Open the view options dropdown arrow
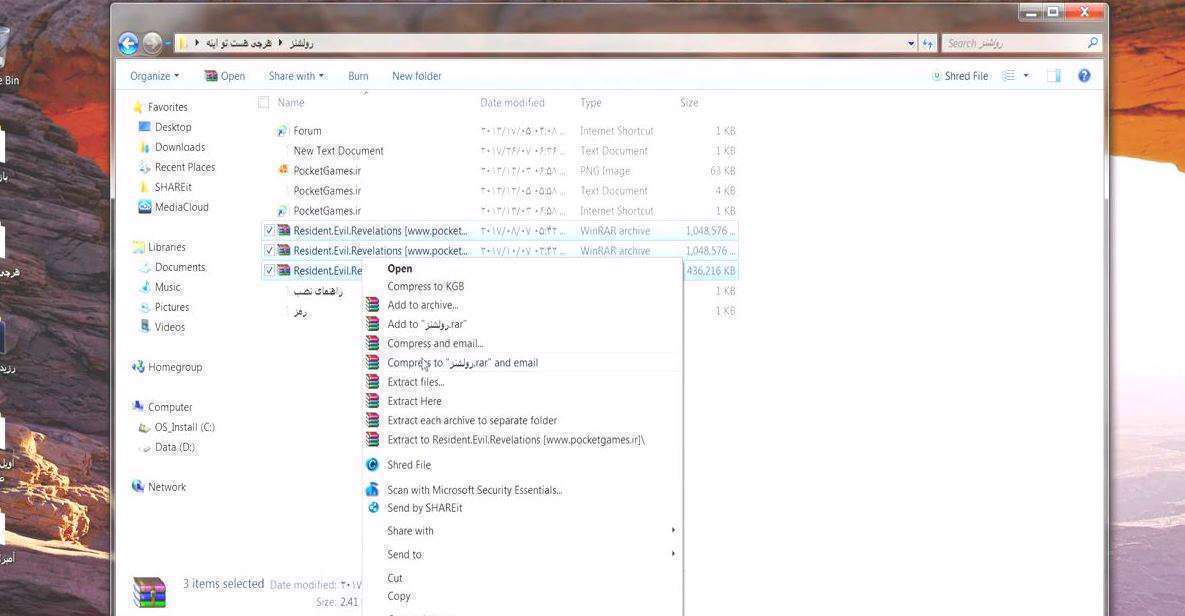1185x616 pixels. [x=1026, y=76]
